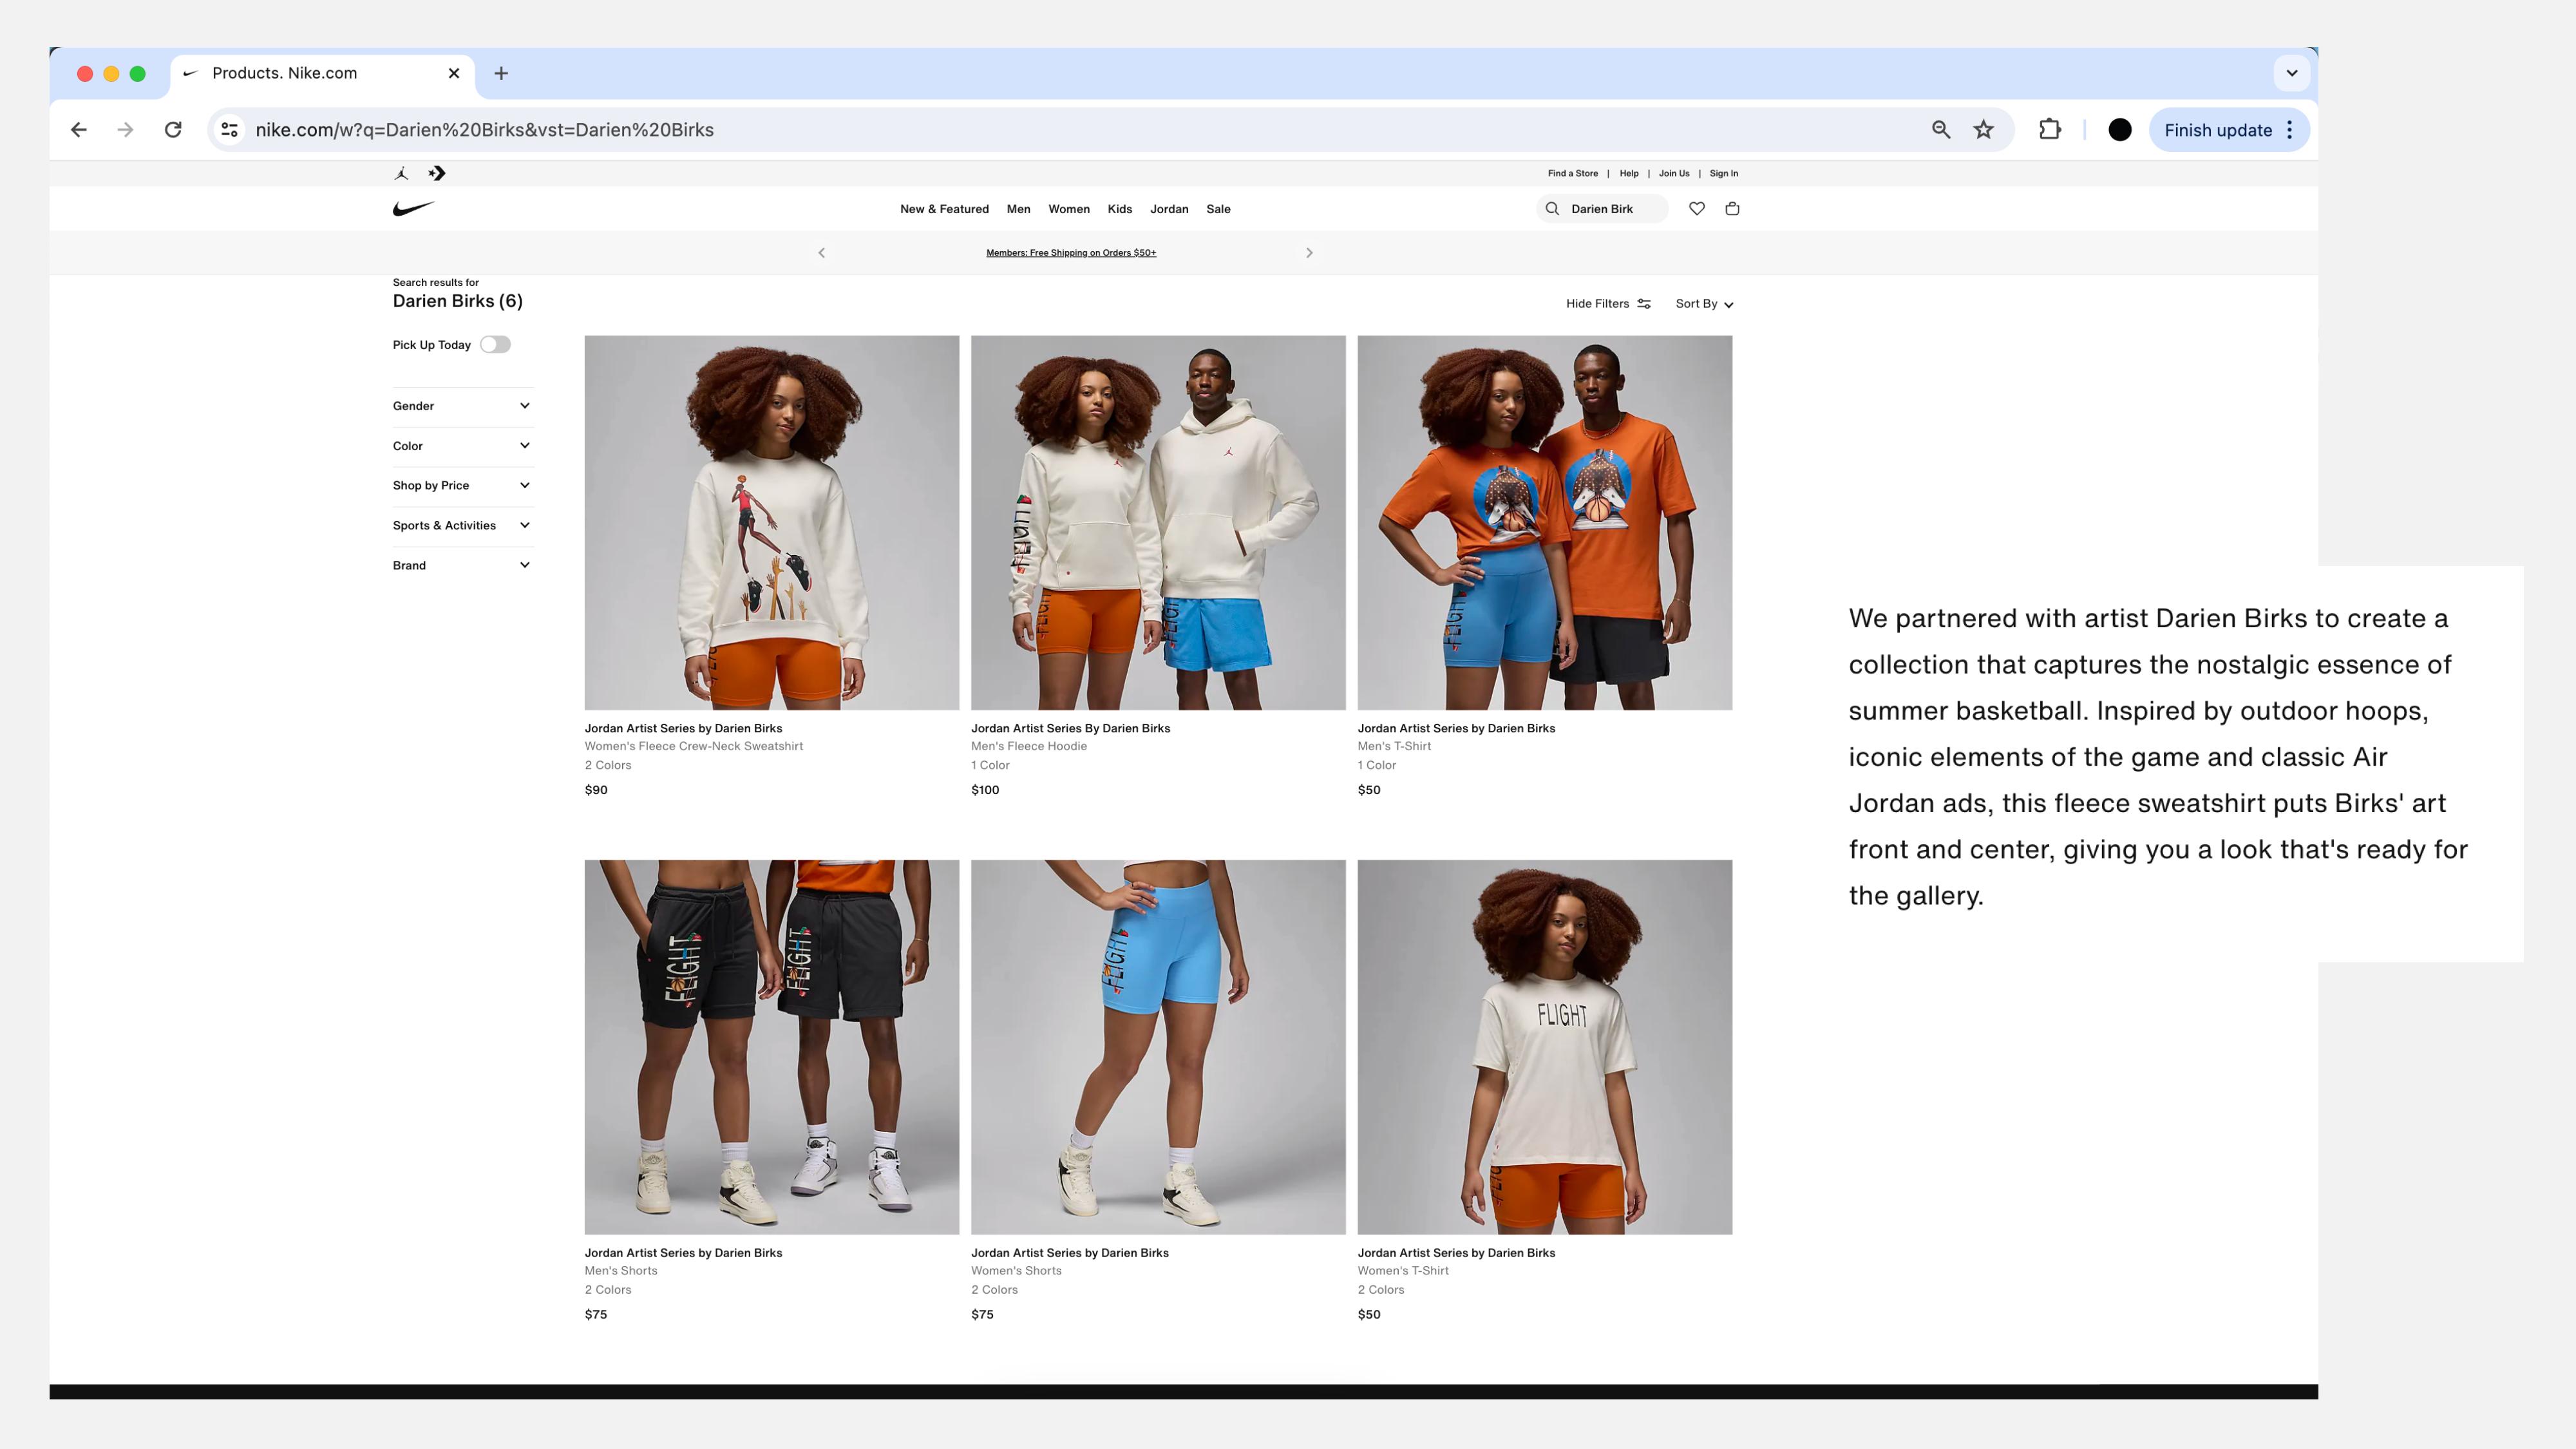Show next promo banner message

click(1309, 253)
